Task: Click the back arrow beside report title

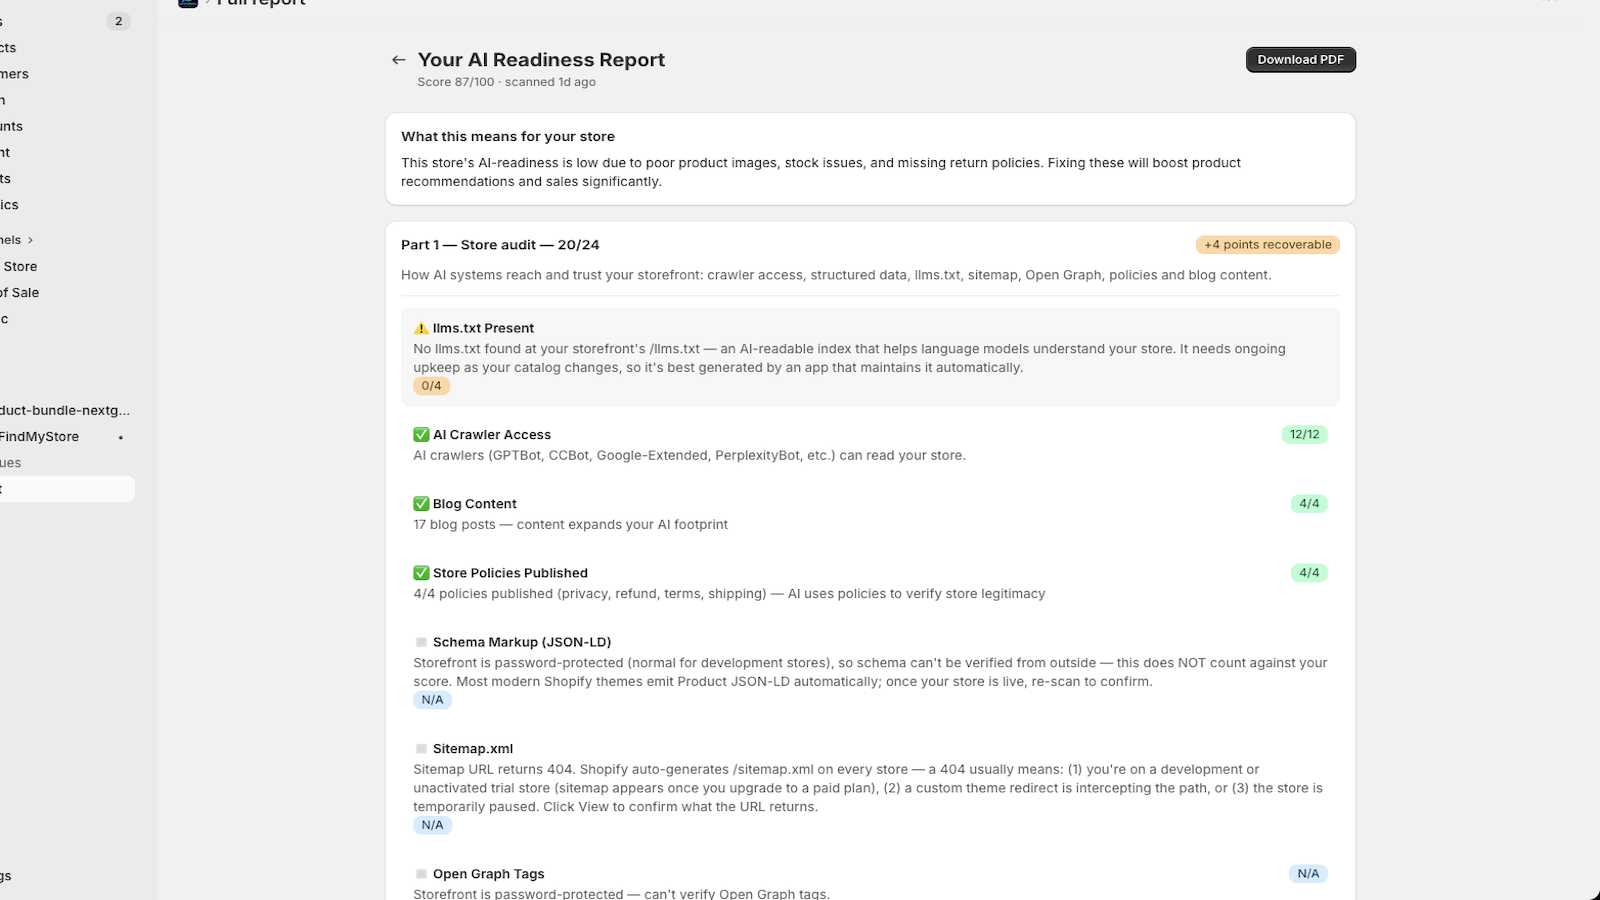Action: [x=398, y=60]
